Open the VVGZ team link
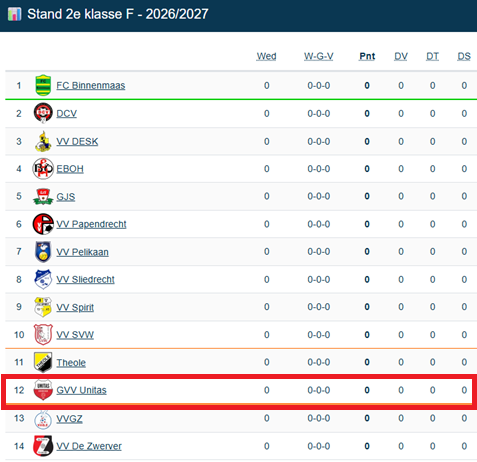Viewport: 477px width, 462px height. click(x=69, y=418)
